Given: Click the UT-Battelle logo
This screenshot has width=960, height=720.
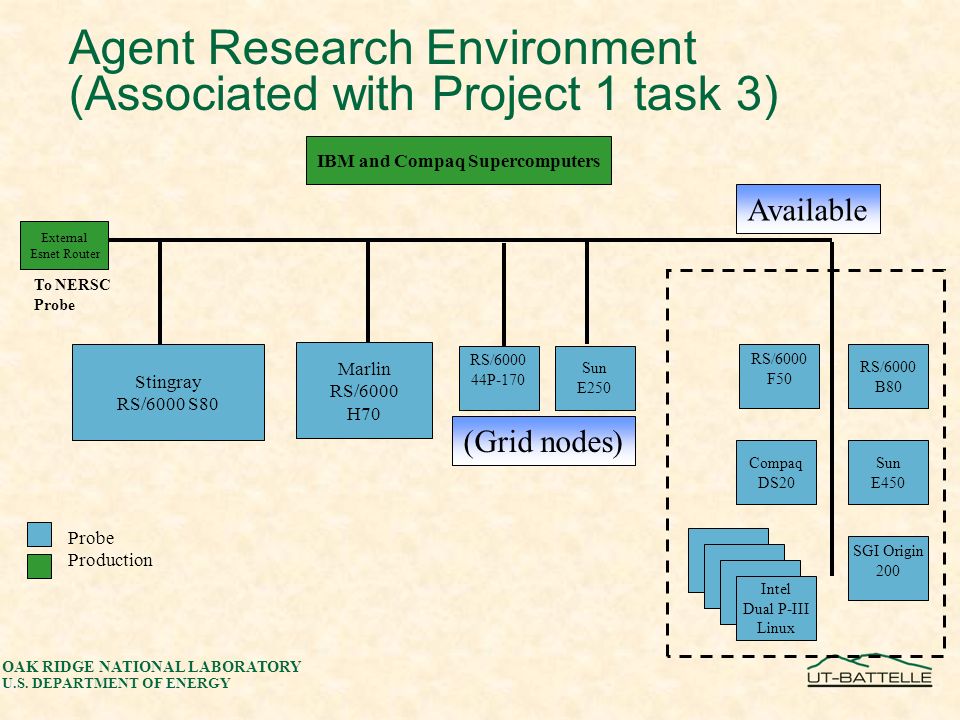Looking at the screenshot, I should pos(869,670).
